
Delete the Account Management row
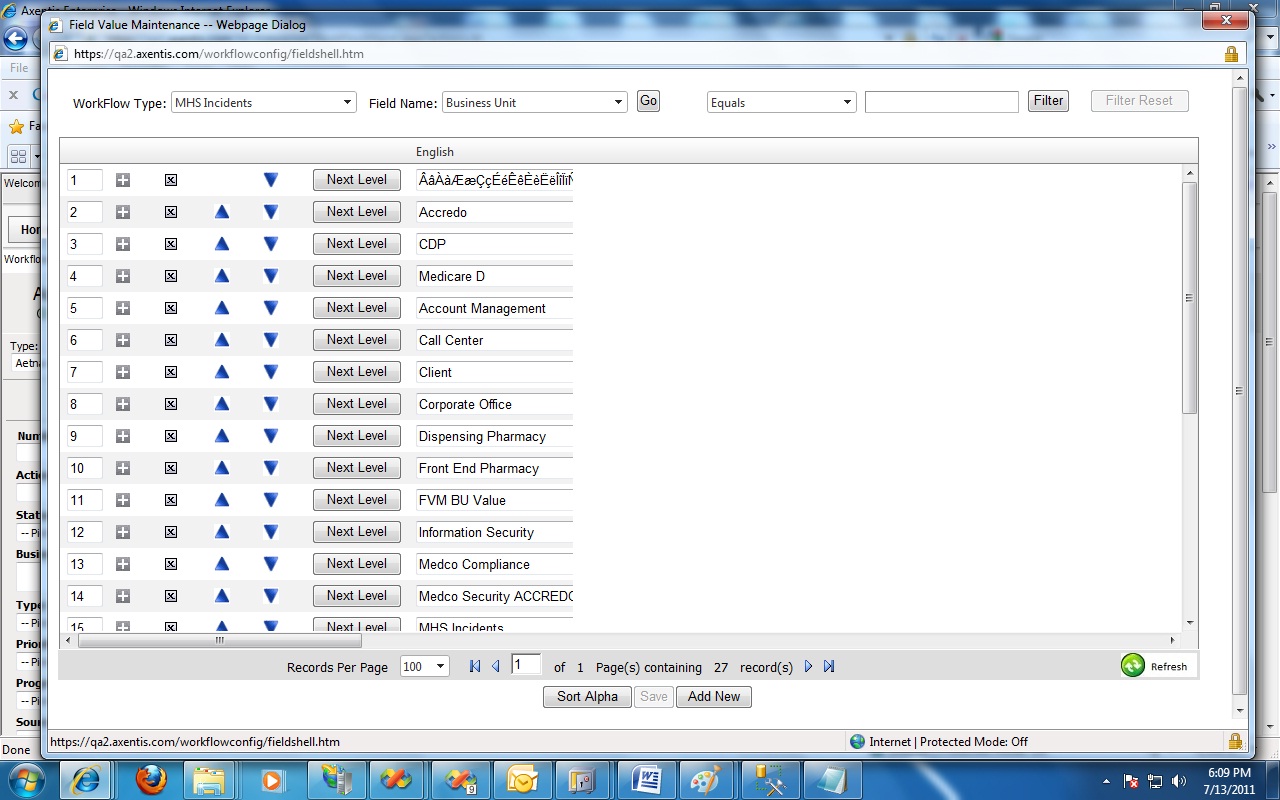pyautogui.click(x=171, y=308)
